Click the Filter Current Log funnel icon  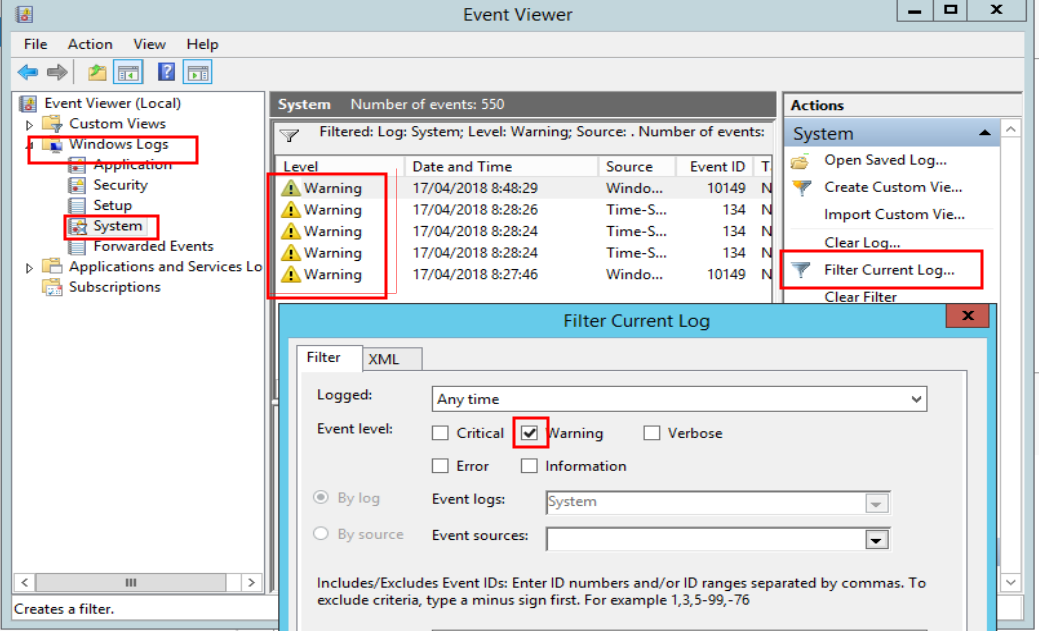click(801, 270)
